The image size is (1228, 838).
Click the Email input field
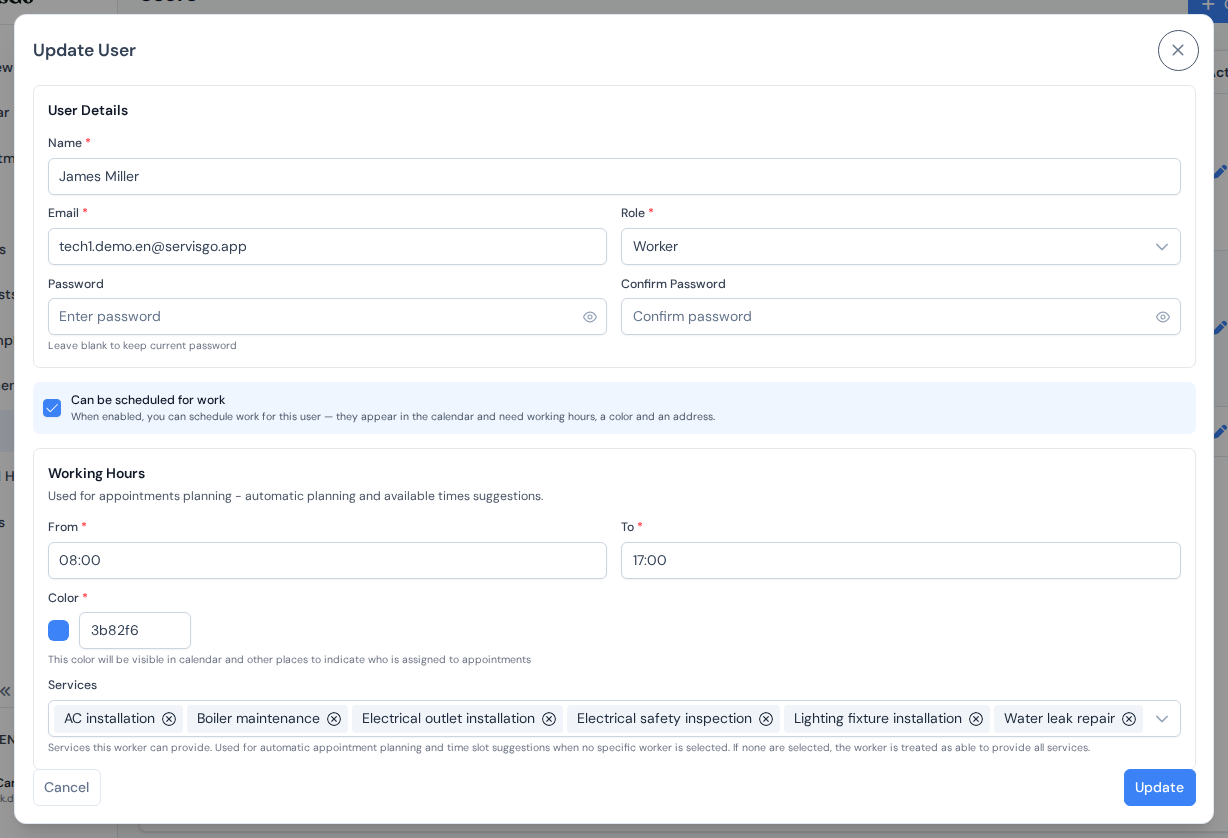(x=327, y=247)
